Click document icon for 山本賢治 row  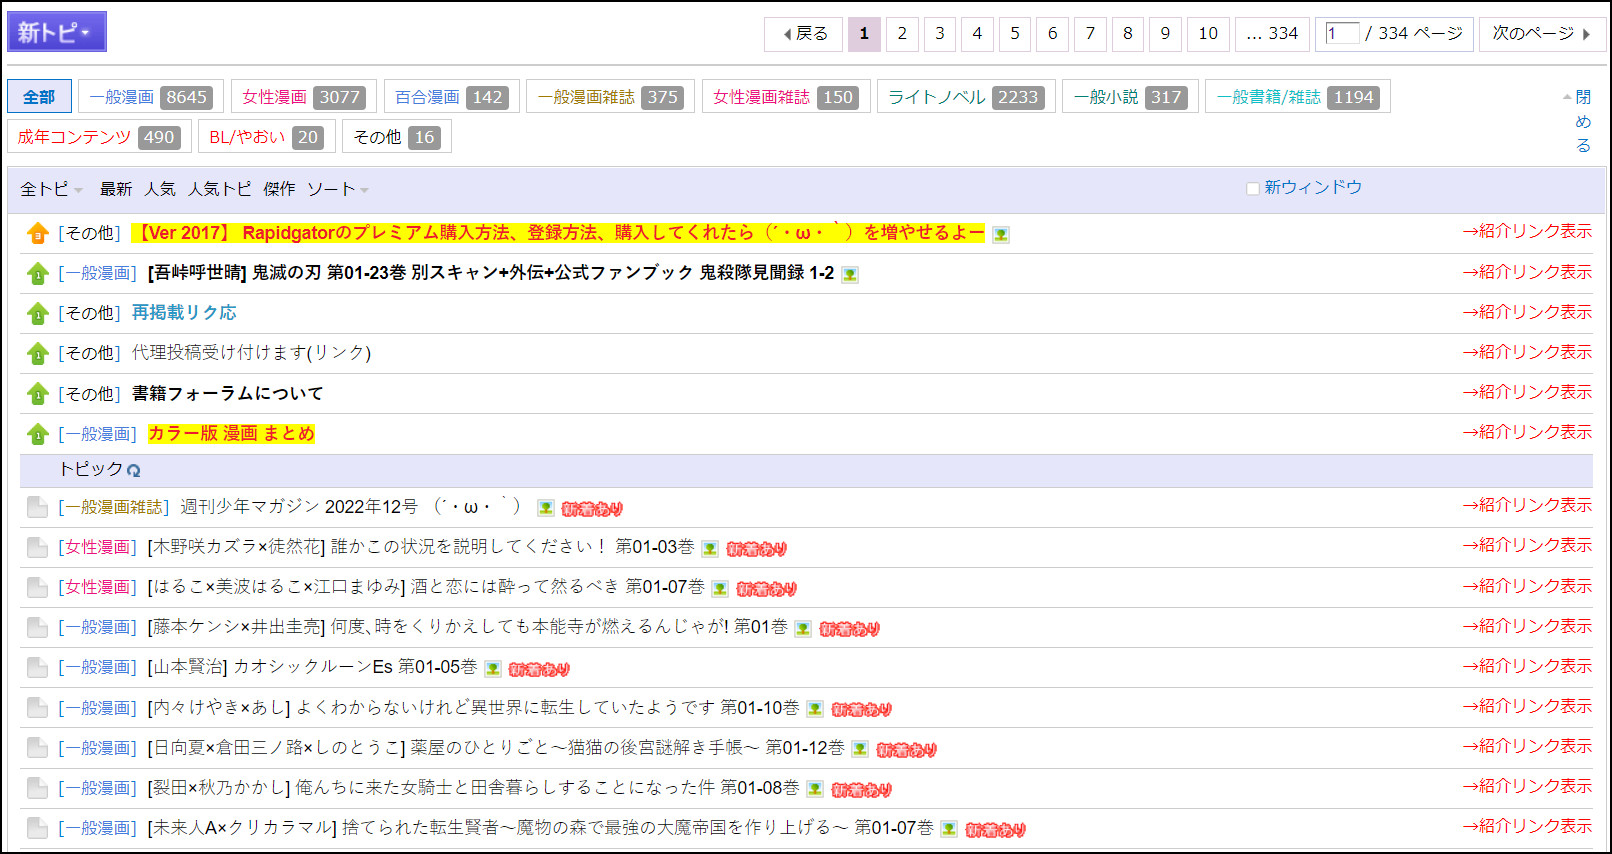pos(37,668)
